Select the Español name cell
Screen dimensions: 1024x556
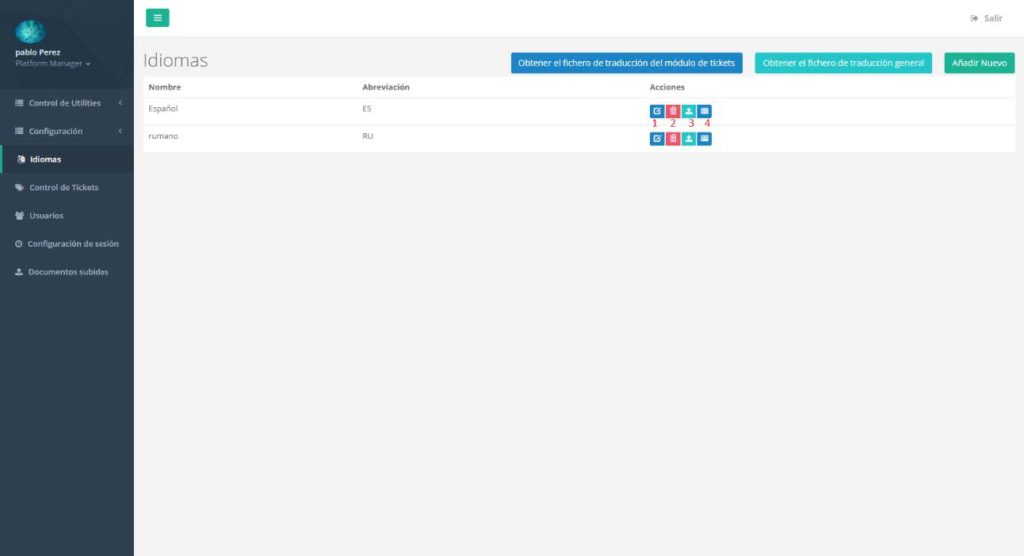tap(163, 108)
